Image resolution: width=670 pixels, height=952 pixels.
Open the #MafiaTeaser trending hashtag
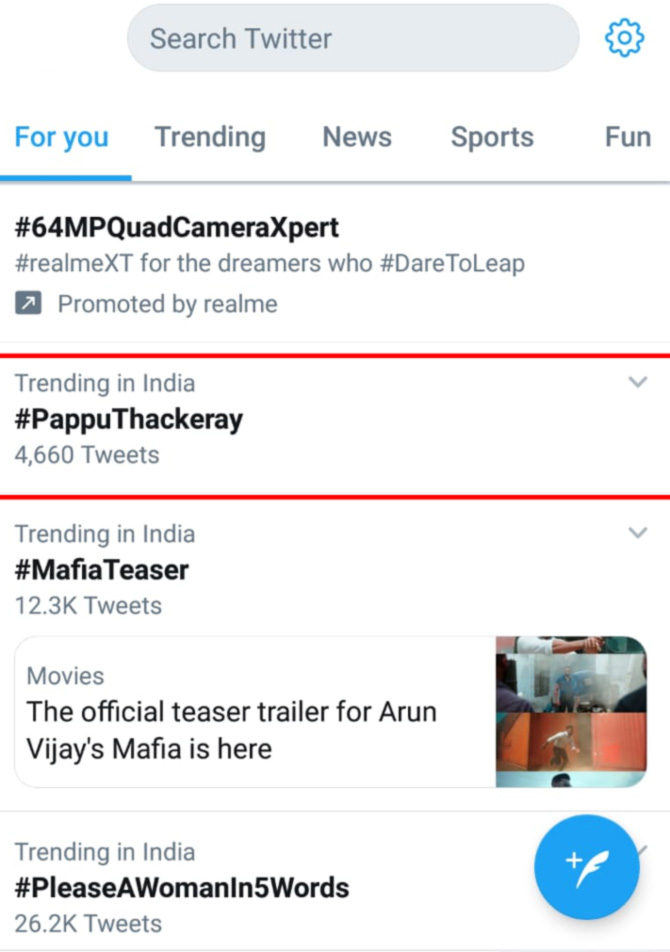[102, 570]
